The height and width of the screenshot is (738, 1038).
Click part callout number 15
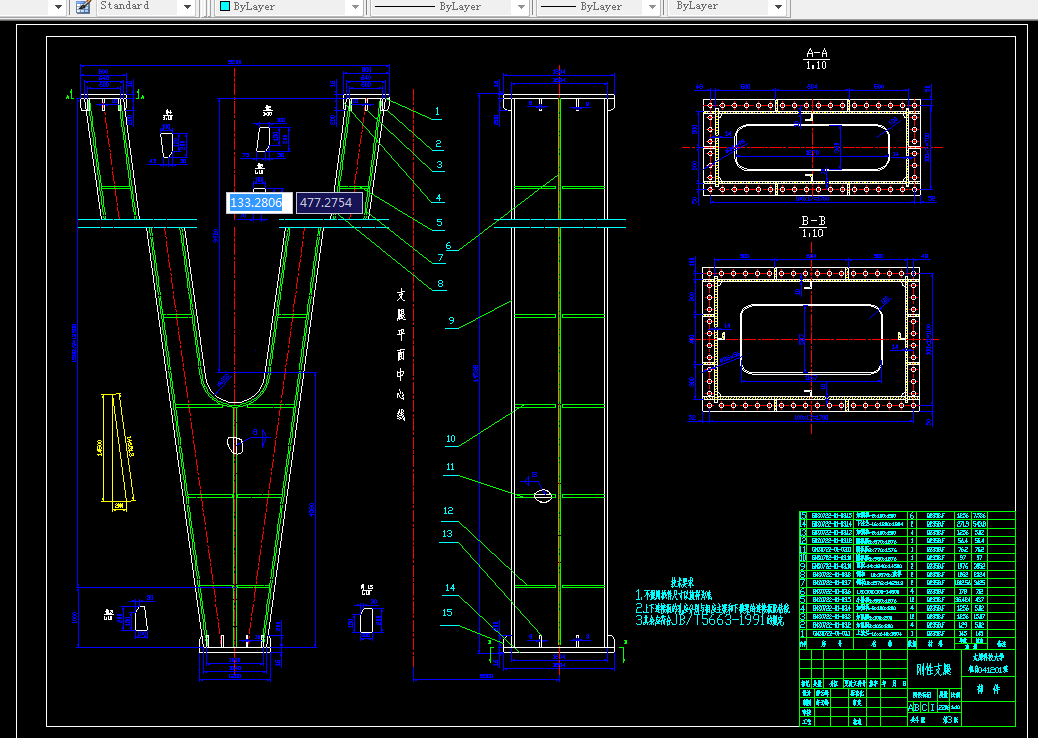point(448,612)
